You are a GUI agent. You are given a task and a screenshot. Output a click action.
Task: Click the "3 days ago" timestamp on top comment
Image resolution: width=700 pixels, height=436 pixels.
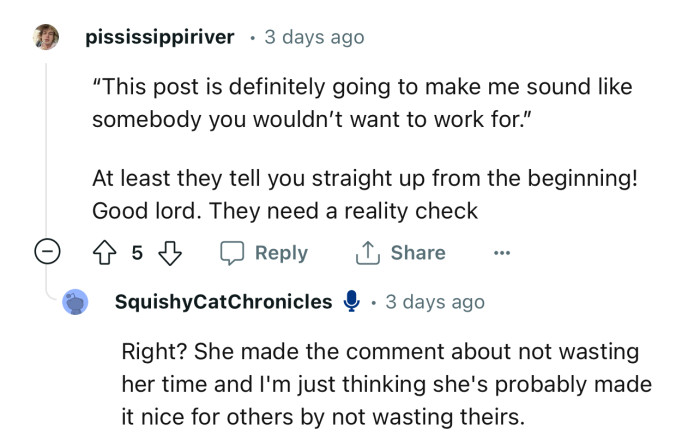pos(313,38)
